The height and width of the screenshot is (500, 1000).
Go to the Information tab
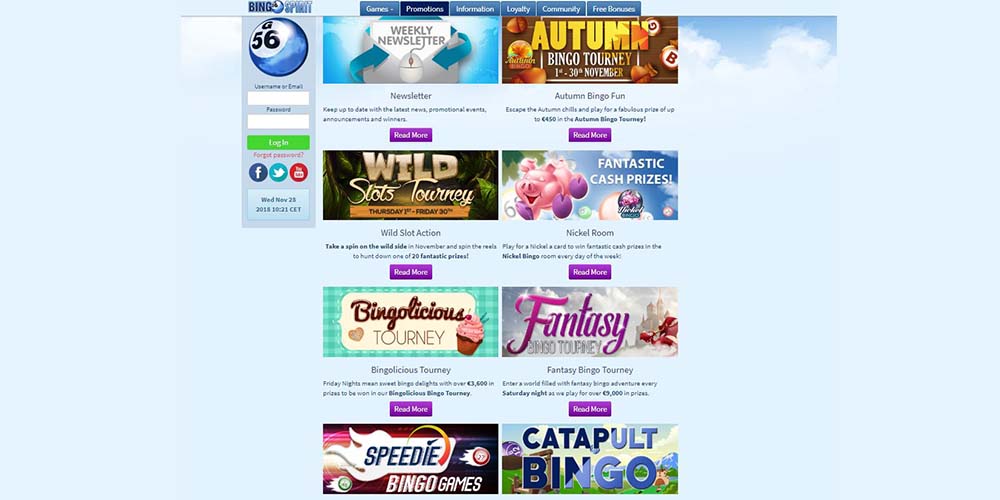click(475, 9)
